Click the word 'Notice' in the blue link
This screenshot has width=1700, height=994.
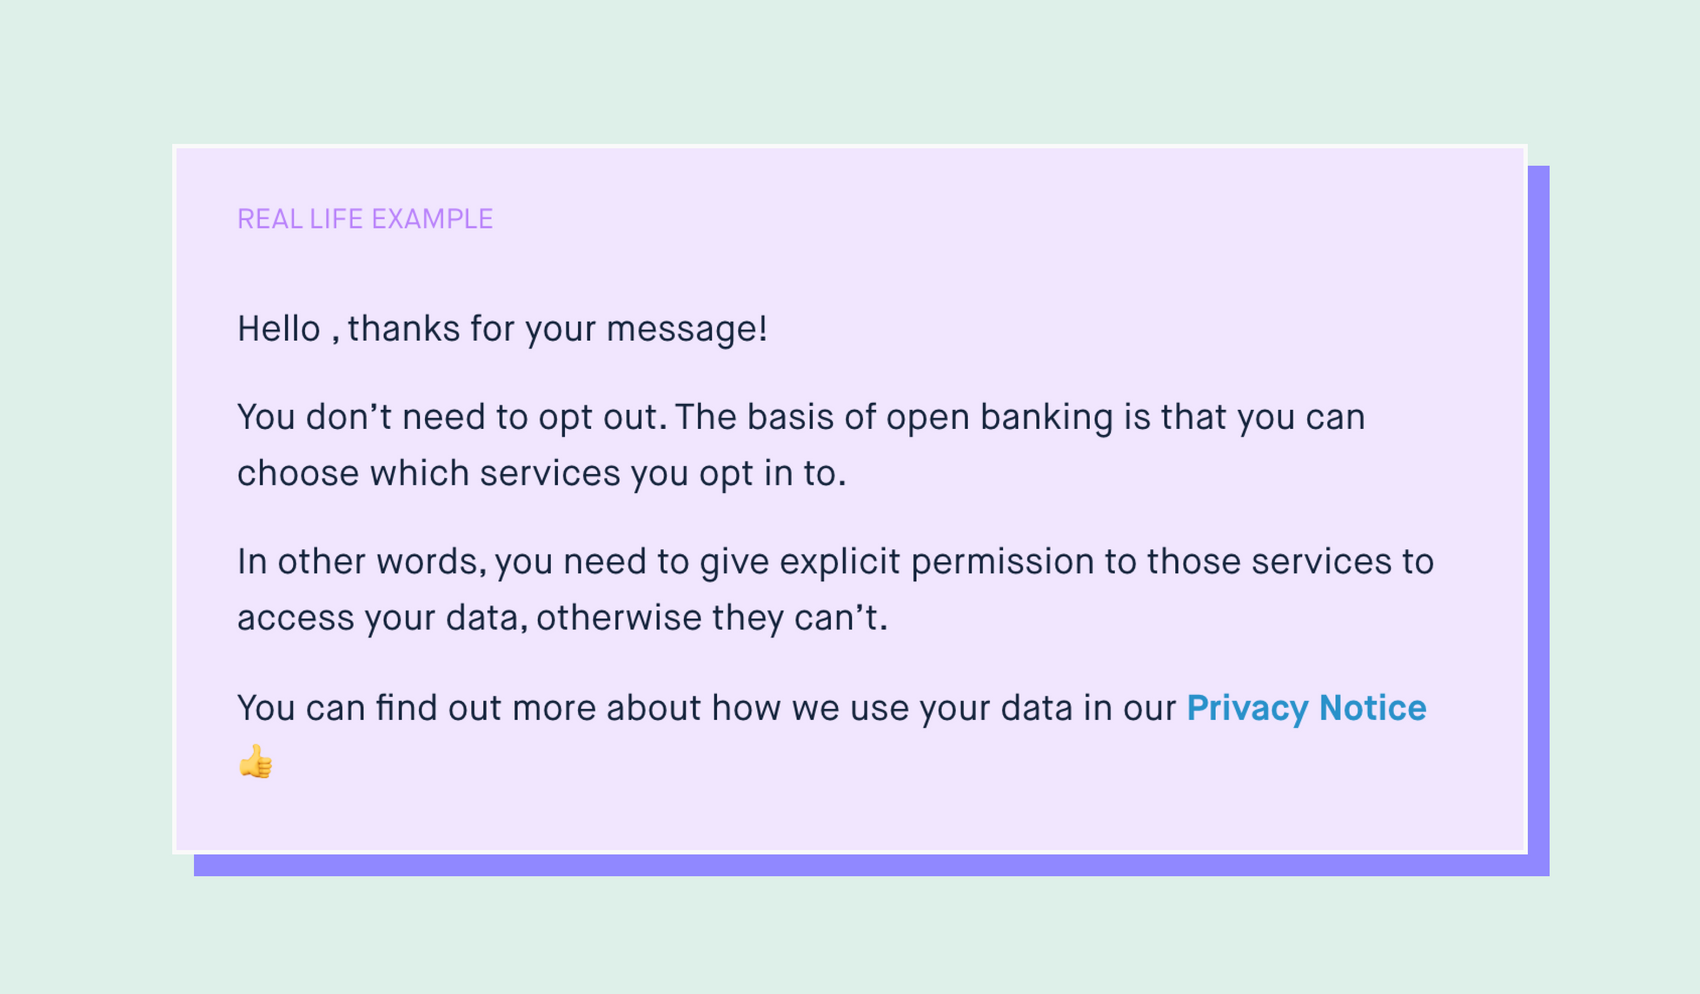(1372, 708)
